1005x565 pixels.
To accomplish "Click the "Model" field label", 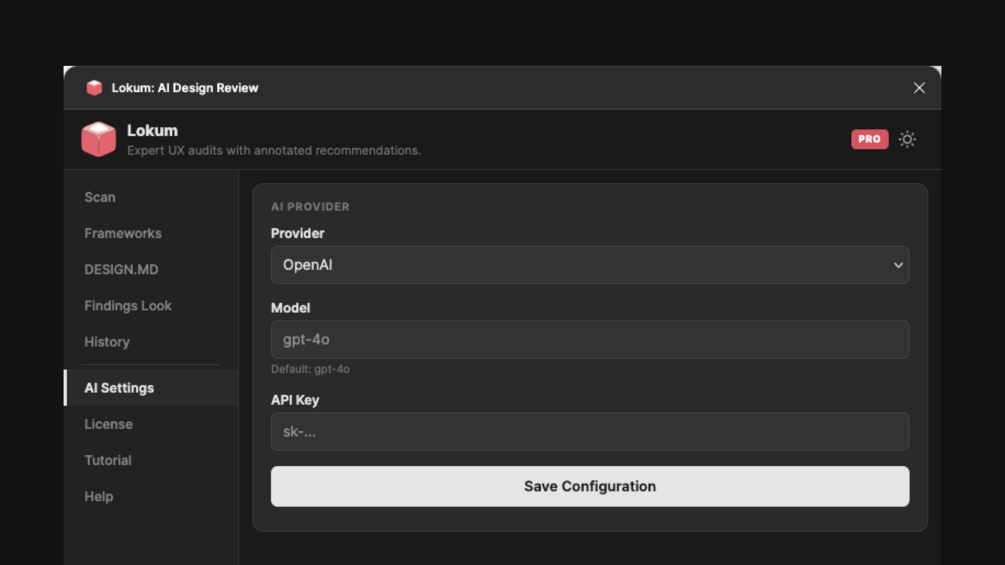I will [x=290, y=308].
